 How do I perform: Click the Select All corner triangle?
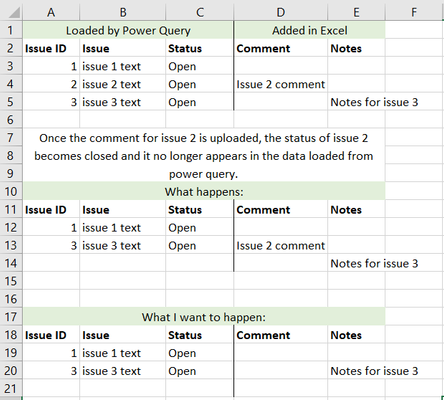point(13,13)
